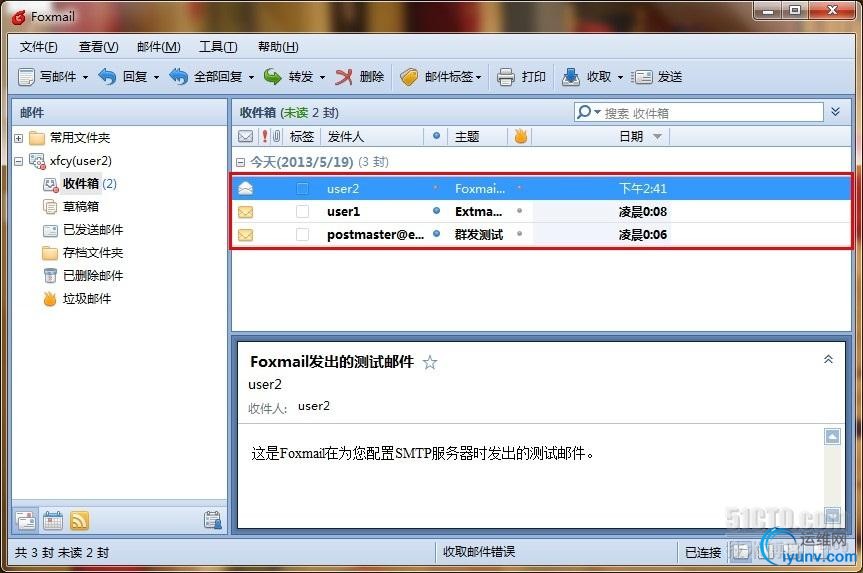863x573 pixels.
Task: Click the search magnifier icon
Action: (x=584, y=112)
